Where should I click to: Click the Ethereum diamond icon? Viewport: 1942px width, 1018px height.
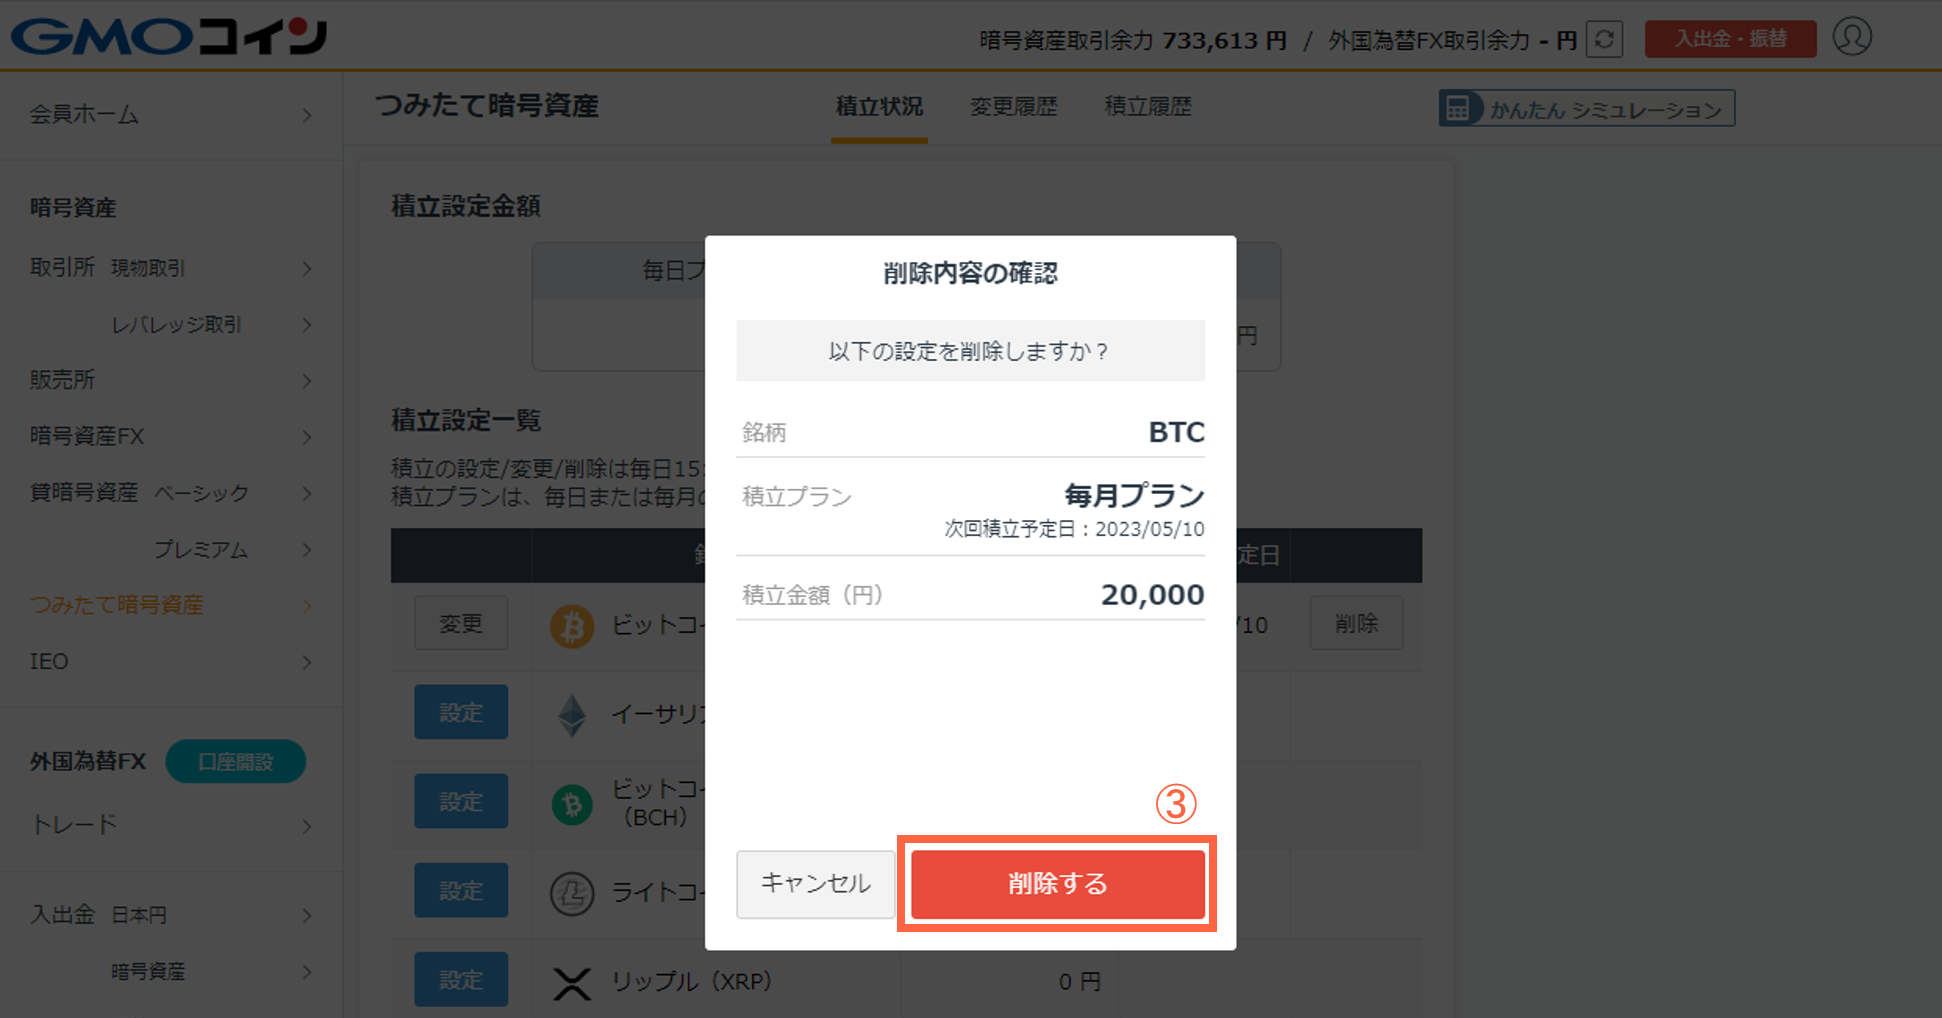point(572,715)
